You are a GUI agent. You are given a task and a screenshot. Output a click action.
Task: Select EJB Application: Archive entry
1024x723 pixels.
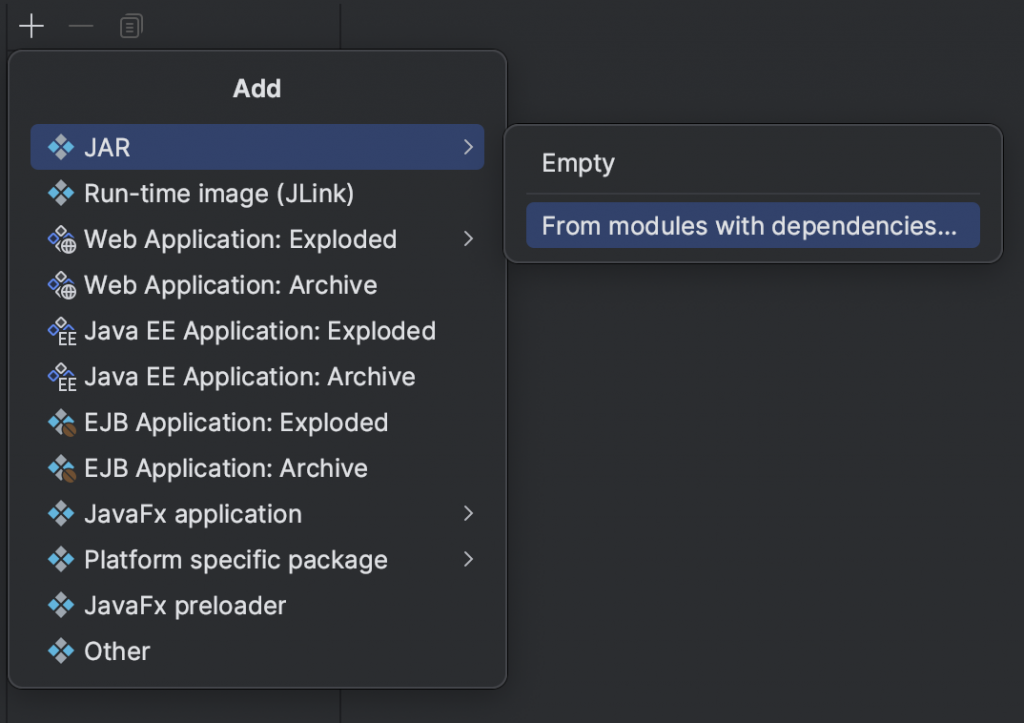point(225,468)
